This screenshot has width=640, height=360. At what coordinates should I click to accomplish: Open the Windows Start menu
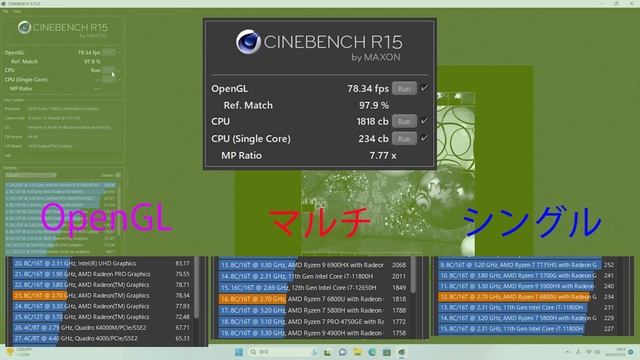239,352
